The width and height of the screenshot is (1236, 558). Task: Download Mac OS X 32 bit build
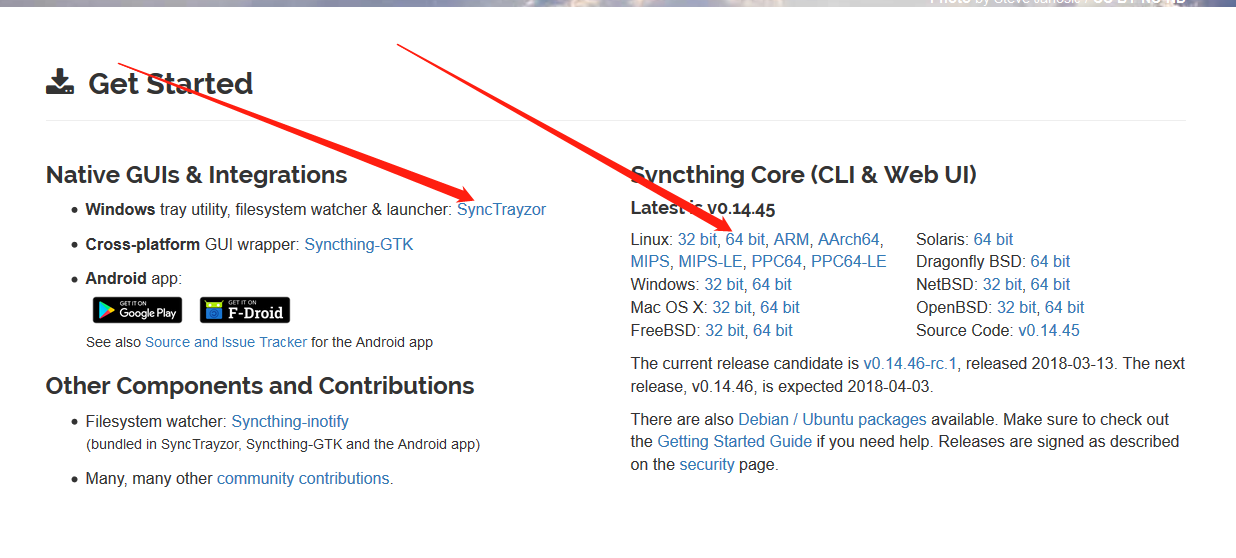[732, 308]
